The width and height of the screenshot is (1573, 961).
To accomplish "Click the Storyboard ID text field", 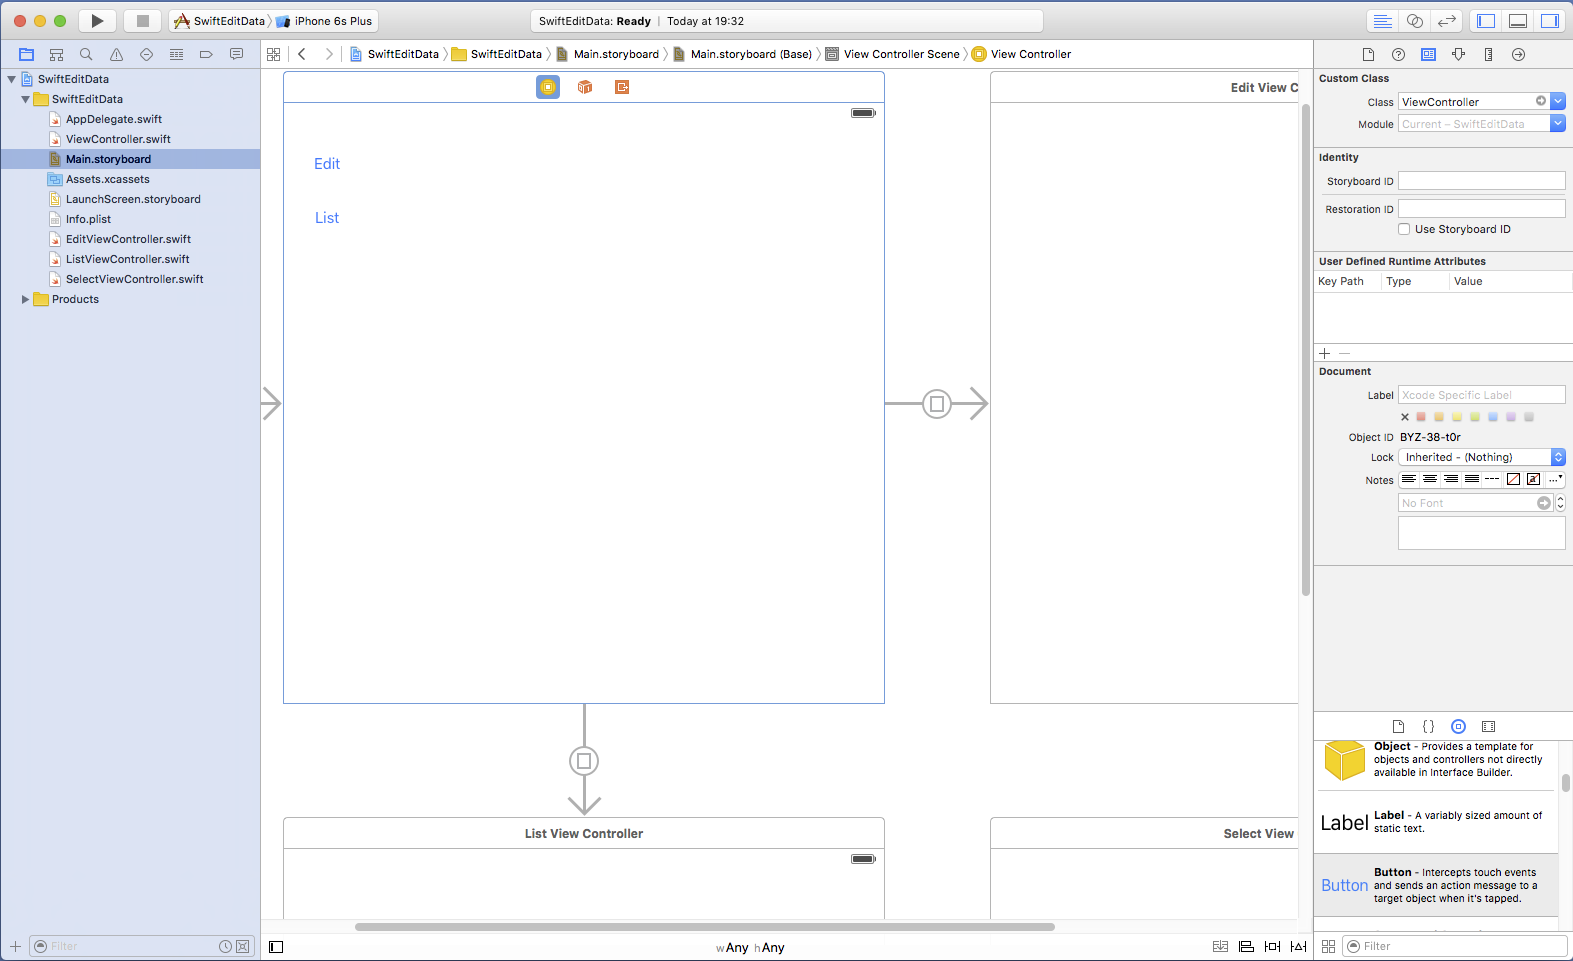I will point(1481,181).
